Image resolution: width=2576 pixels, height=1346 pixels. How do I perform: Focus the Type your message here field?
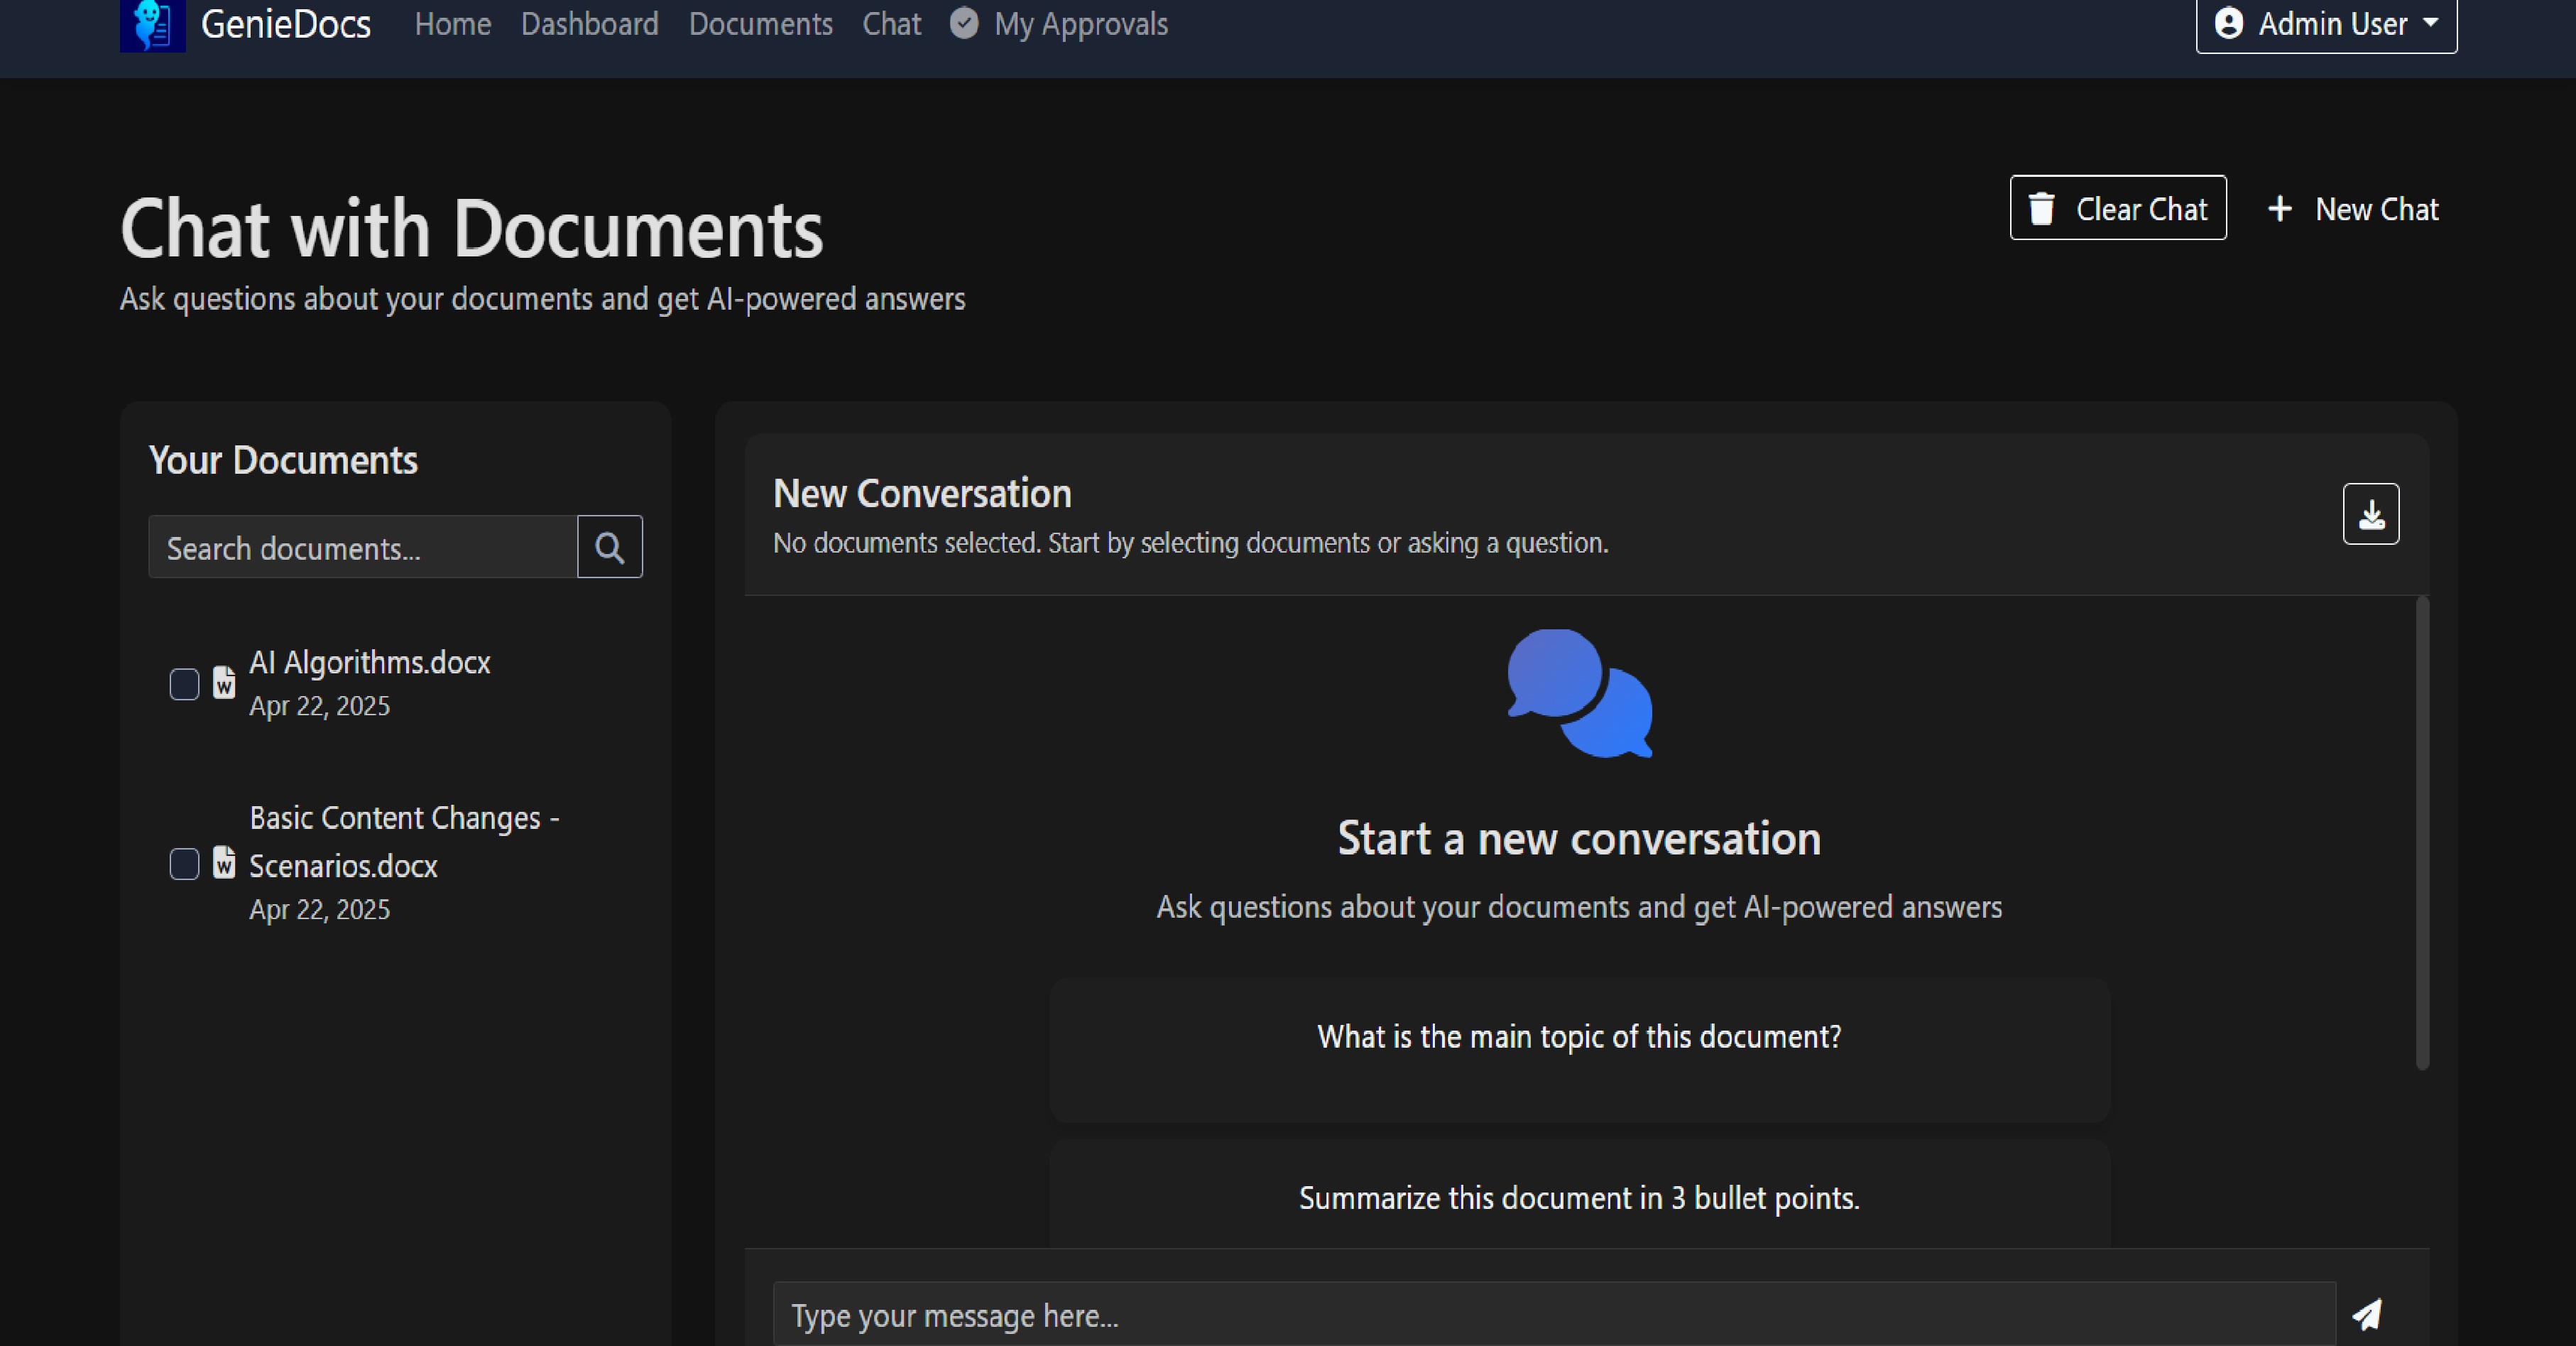(x=1553, y=1315)
